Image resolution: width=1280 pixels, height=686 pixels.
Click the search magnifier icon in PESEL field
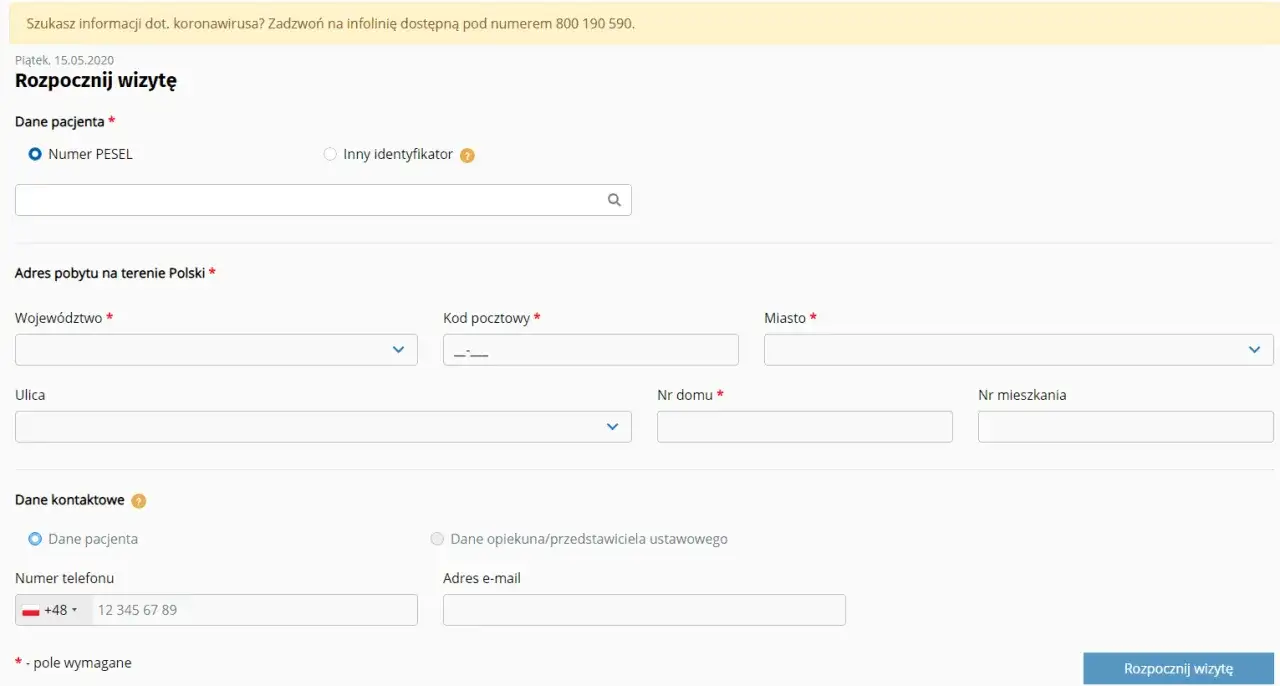(x=614, y=200)
